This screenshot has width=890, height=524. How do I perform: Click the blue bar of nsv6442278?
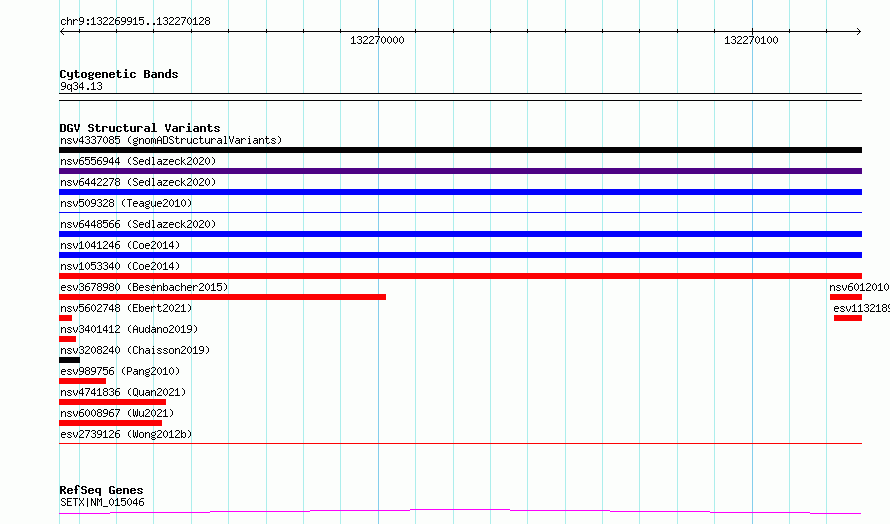(x=460, y=192)
